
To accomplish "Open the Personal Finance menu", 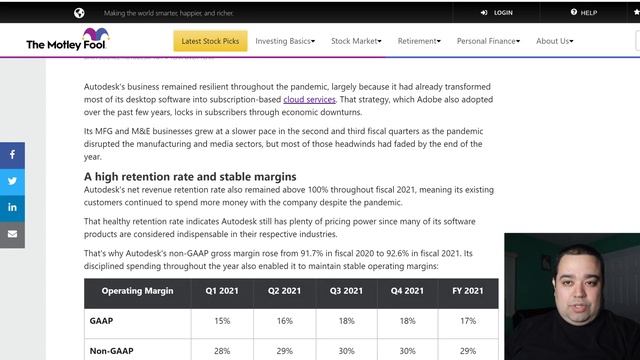I will (488, 41).
